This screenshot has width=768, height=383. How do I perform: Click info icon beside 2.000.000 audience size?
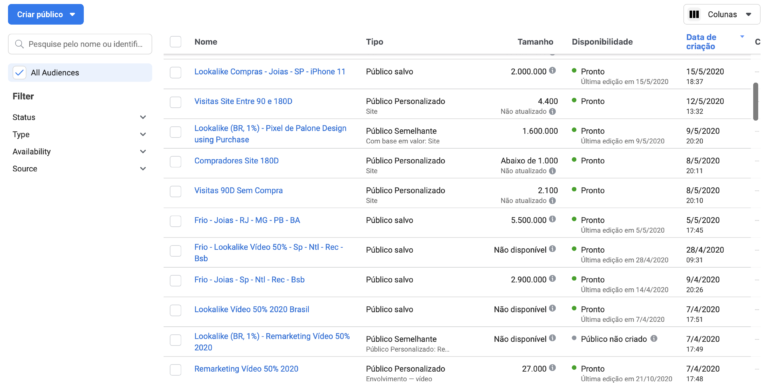pos(552,71)
